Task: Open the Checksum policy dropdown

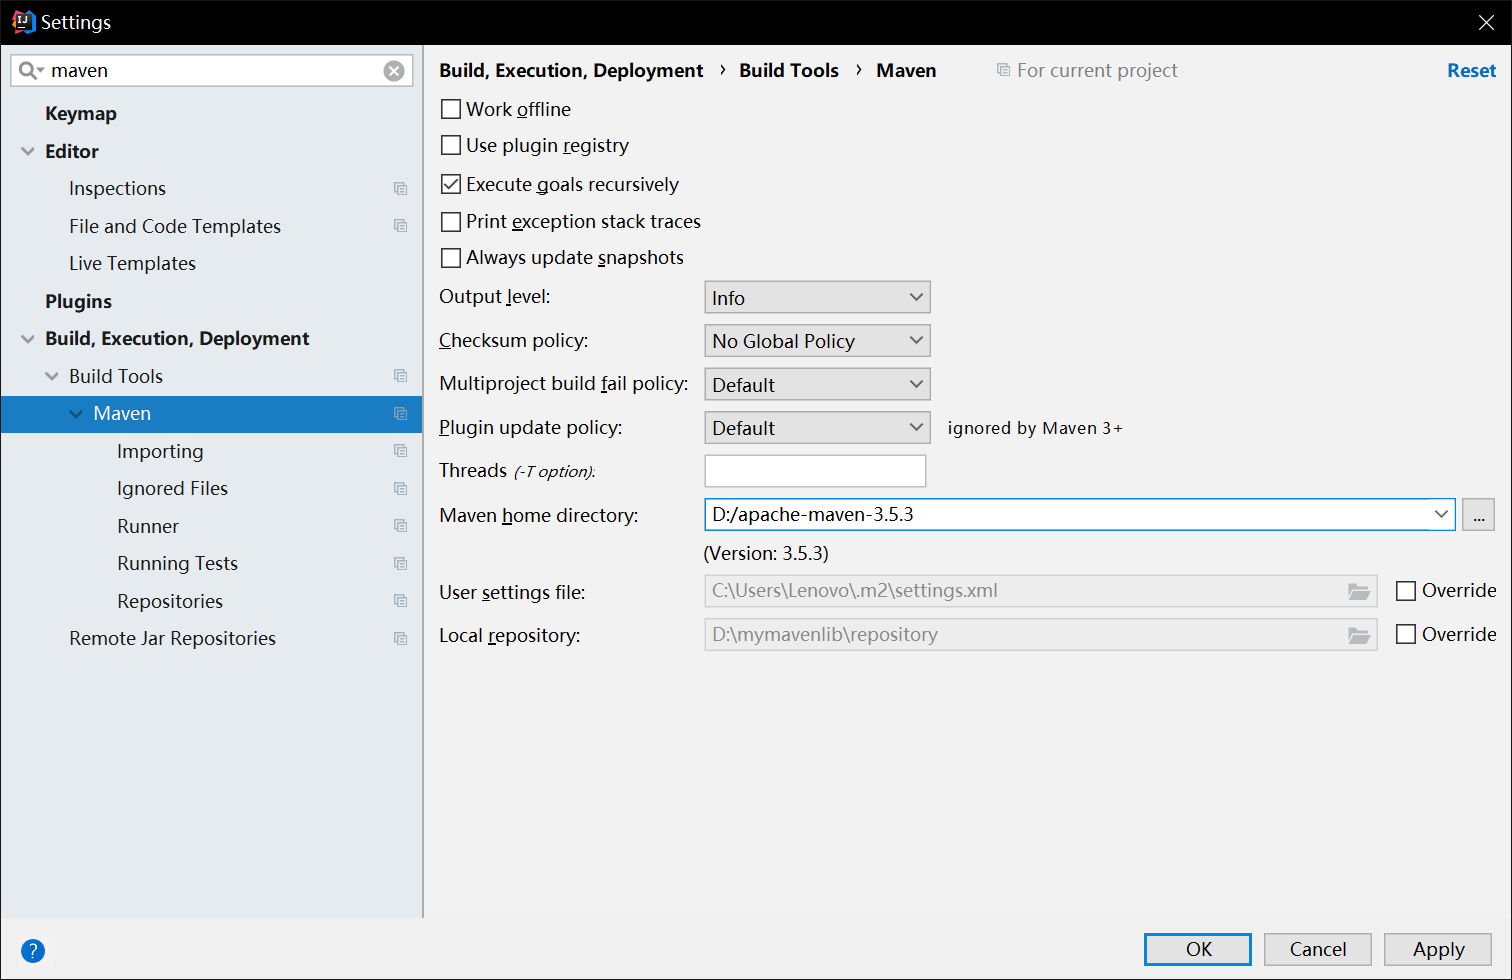Action: click(817, 341)
